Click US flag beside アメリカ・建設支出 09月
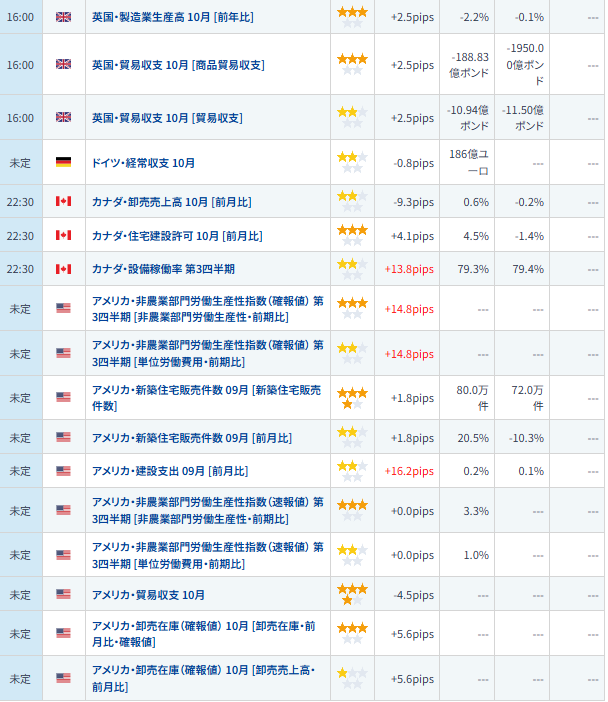 [63, 471]
